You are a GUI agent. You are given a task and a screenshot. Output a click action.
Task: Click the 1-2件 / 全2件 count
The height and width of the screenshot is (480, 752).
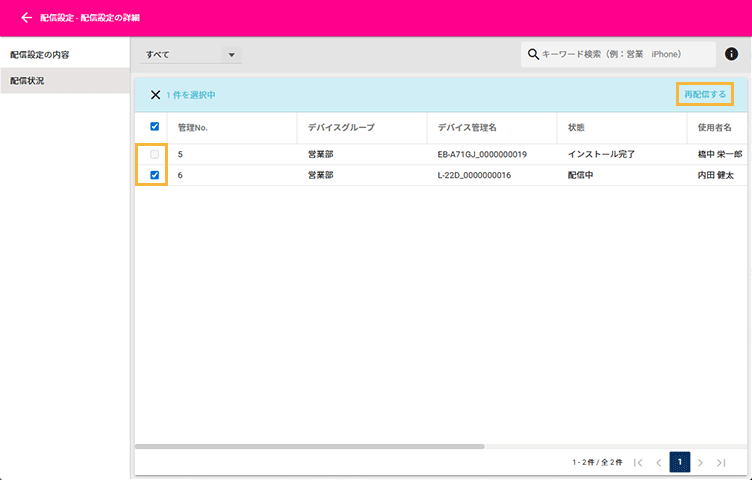597,462
